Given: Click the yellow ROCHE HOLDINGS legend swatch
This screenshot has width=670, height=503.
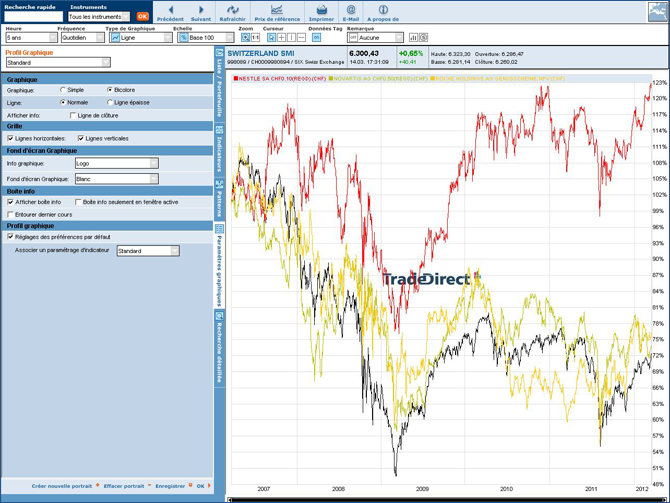Looking at the screenshot, I should (432, 79).
